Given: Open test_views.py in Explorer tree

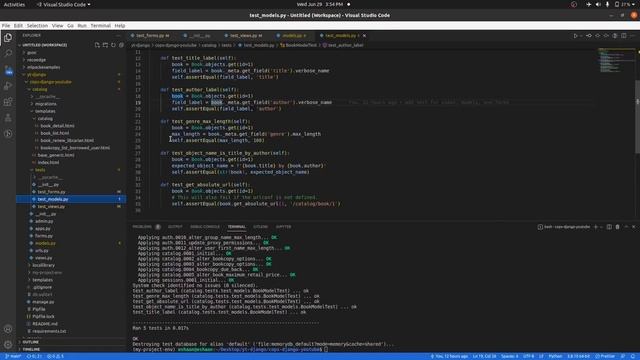Looking at the screenshot, I should pos(51,207).
